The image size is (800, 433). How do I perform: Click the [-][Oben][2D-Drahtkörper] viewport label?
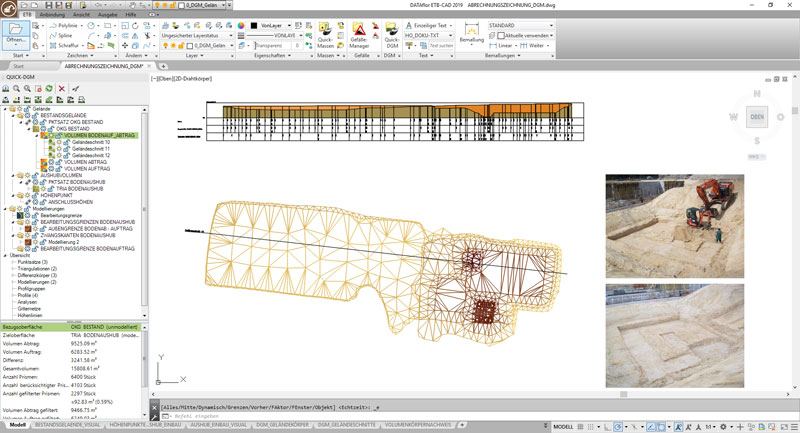tap(181, 79)
